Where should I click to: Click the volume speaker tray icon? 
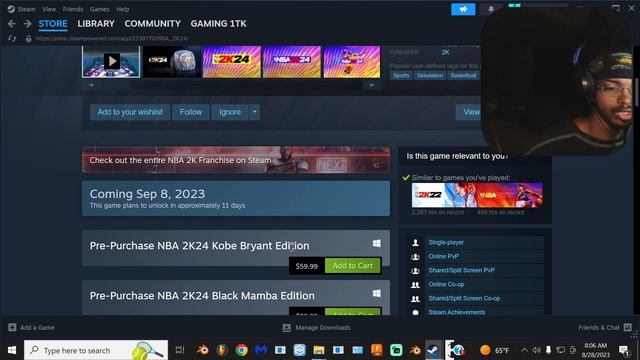[536, 350]
